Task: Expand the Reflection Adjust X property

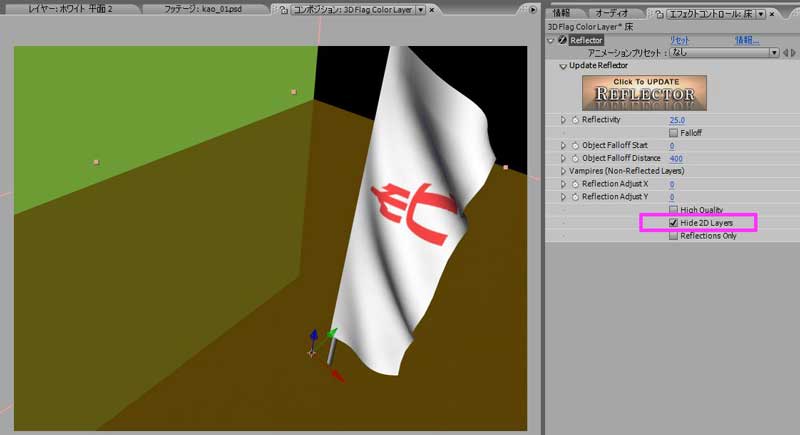Action: coord(563,184)
